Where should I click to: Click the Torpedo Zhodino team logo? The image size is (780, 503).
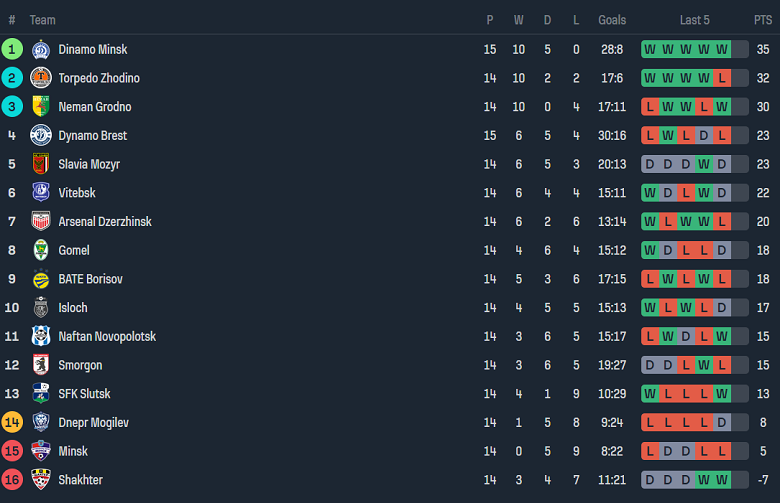(x=41, y=78)
